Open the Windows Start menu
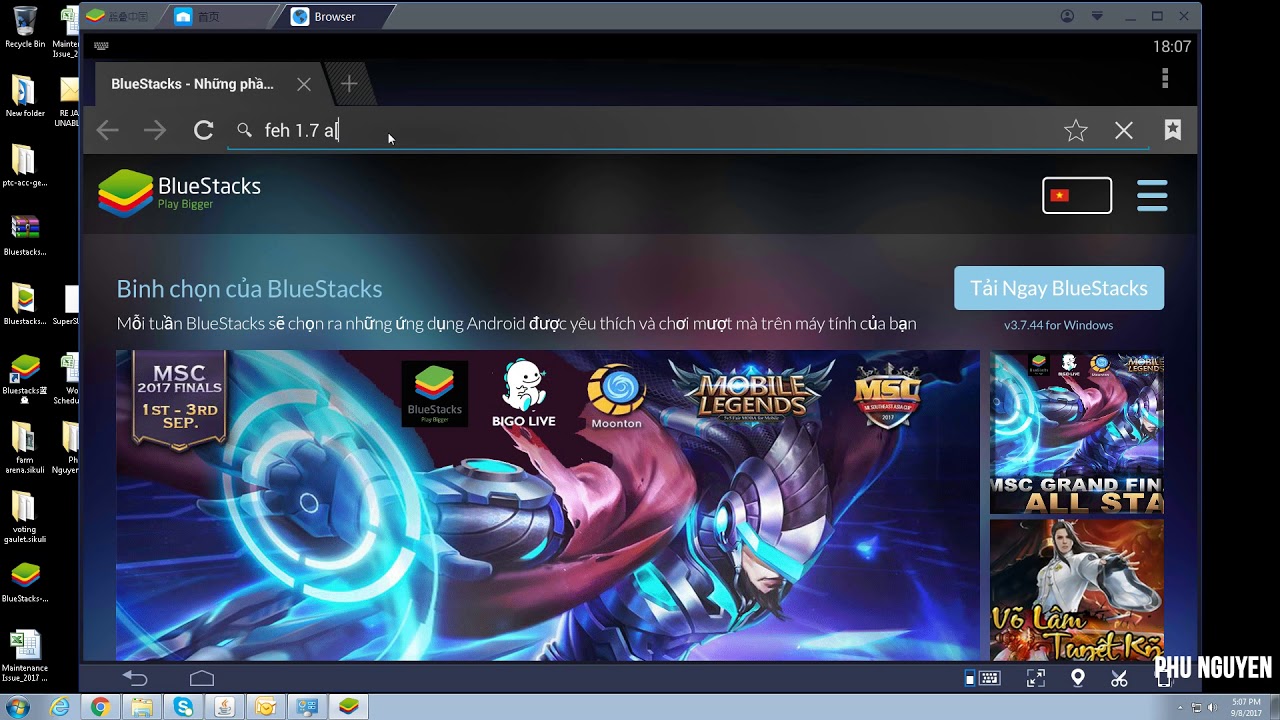1280x720 pixels. coord(18,707)
